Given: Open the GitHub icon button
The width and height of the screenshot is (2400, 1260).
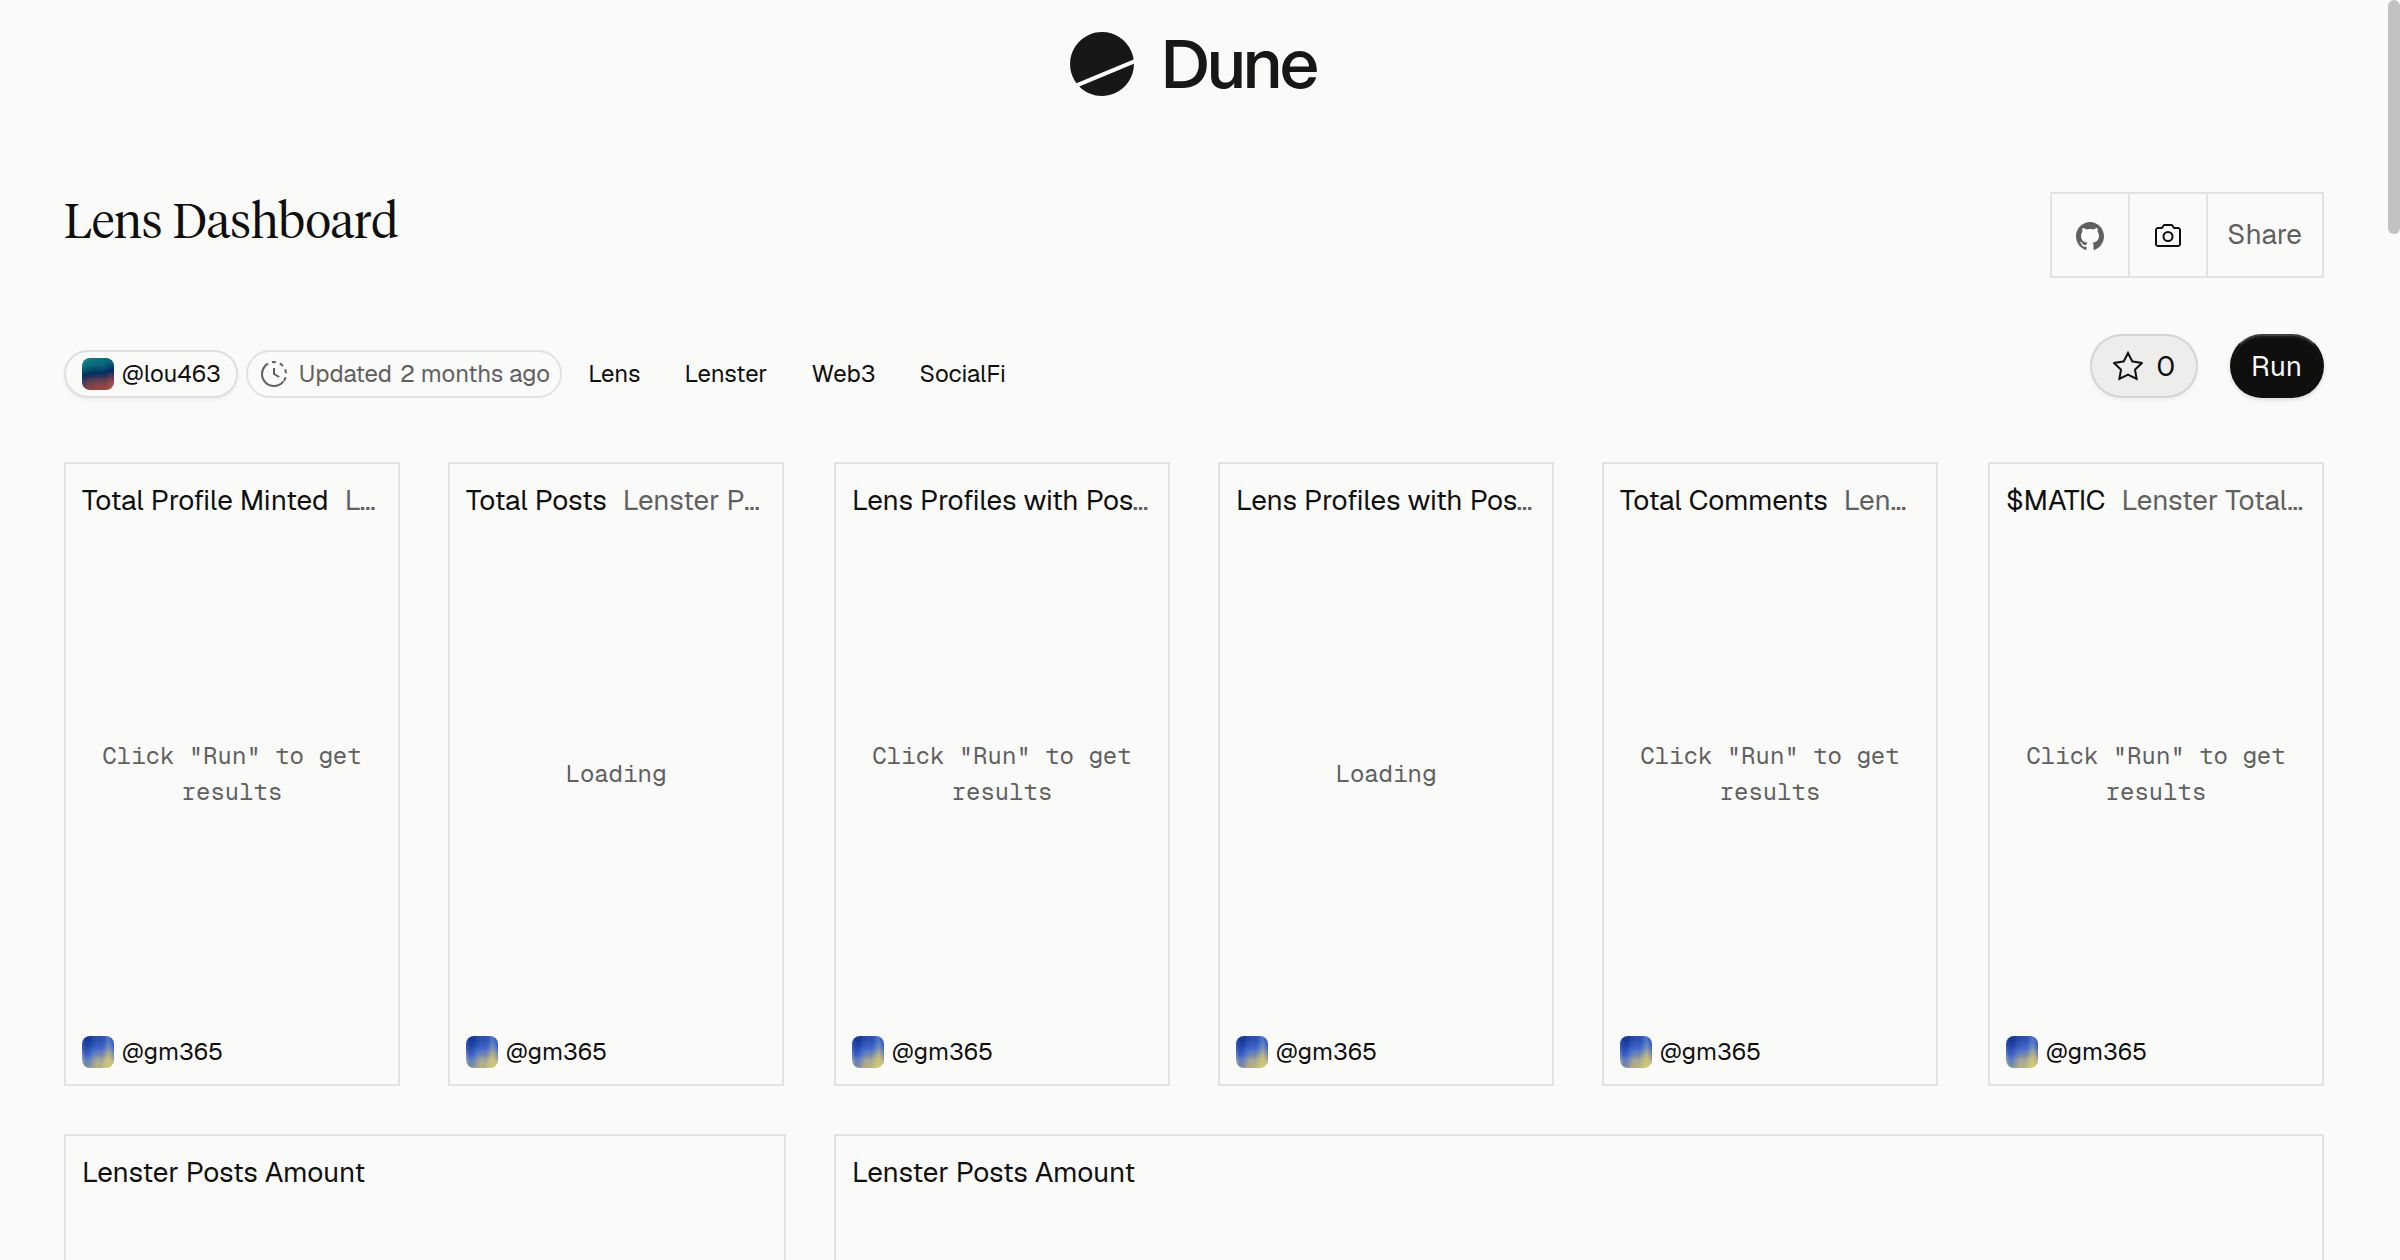Looking at the screenshot, I should click(2090, 235).
